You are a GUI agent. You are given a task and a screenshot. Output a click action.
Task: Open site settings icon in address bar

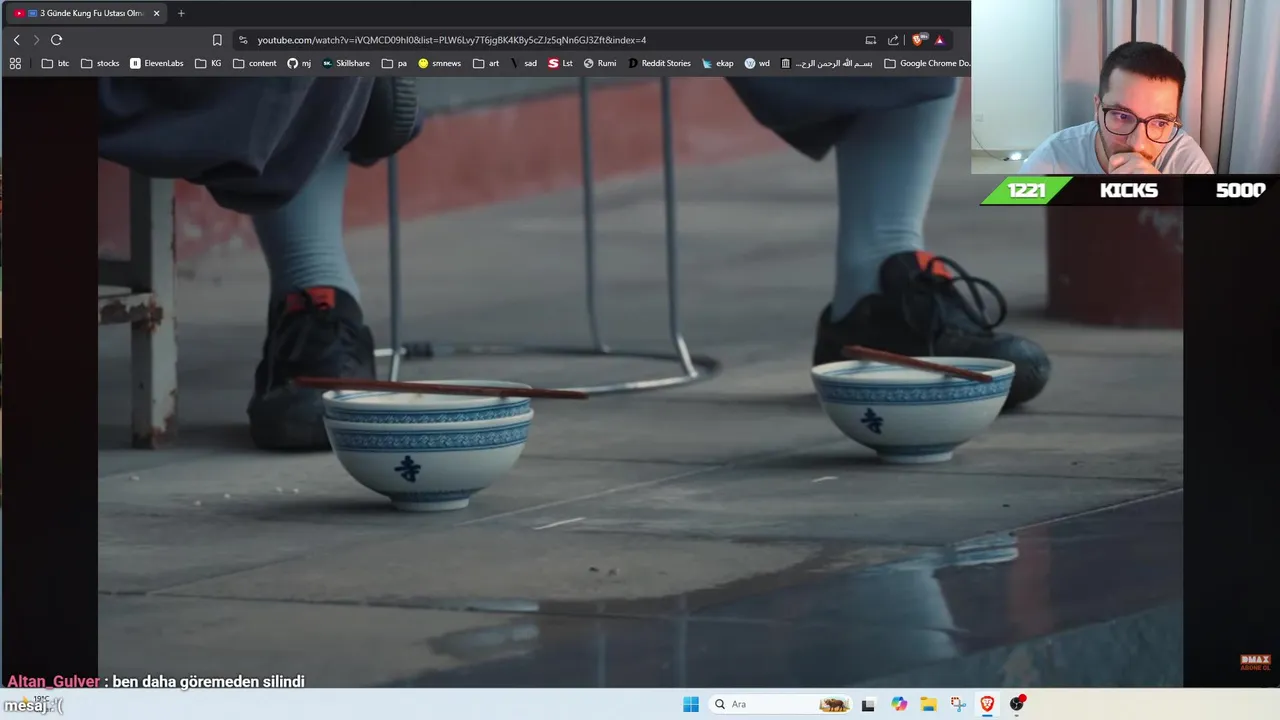coord(242,40)
